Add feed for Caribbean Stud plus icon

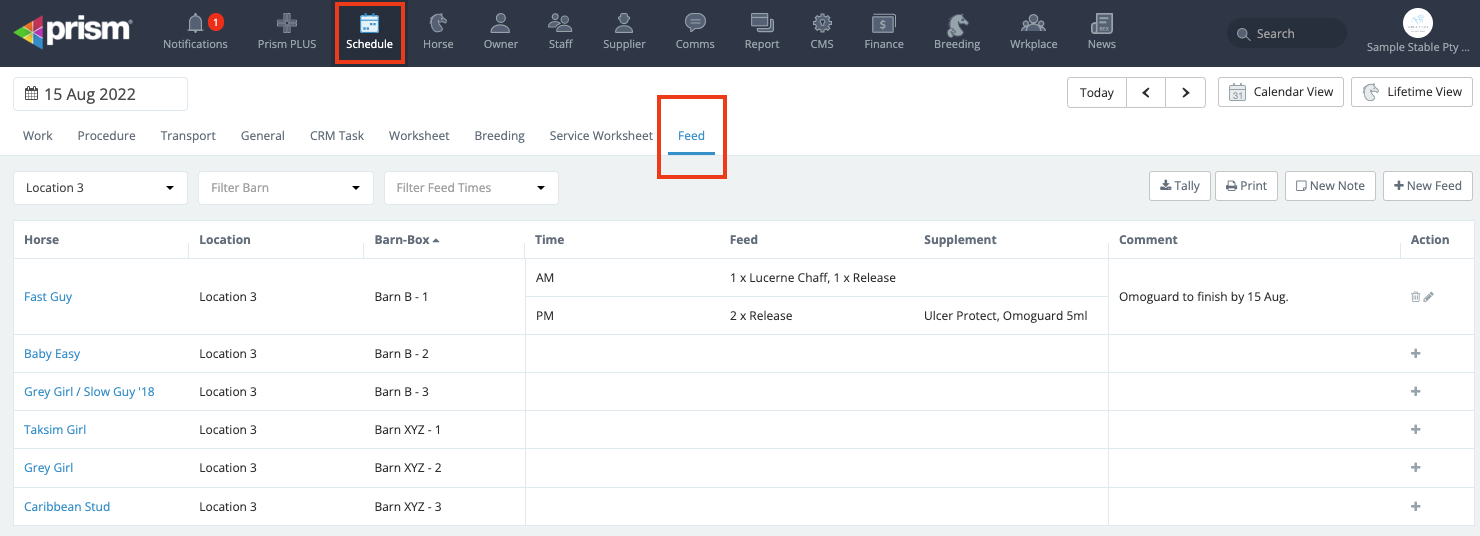1415,507
